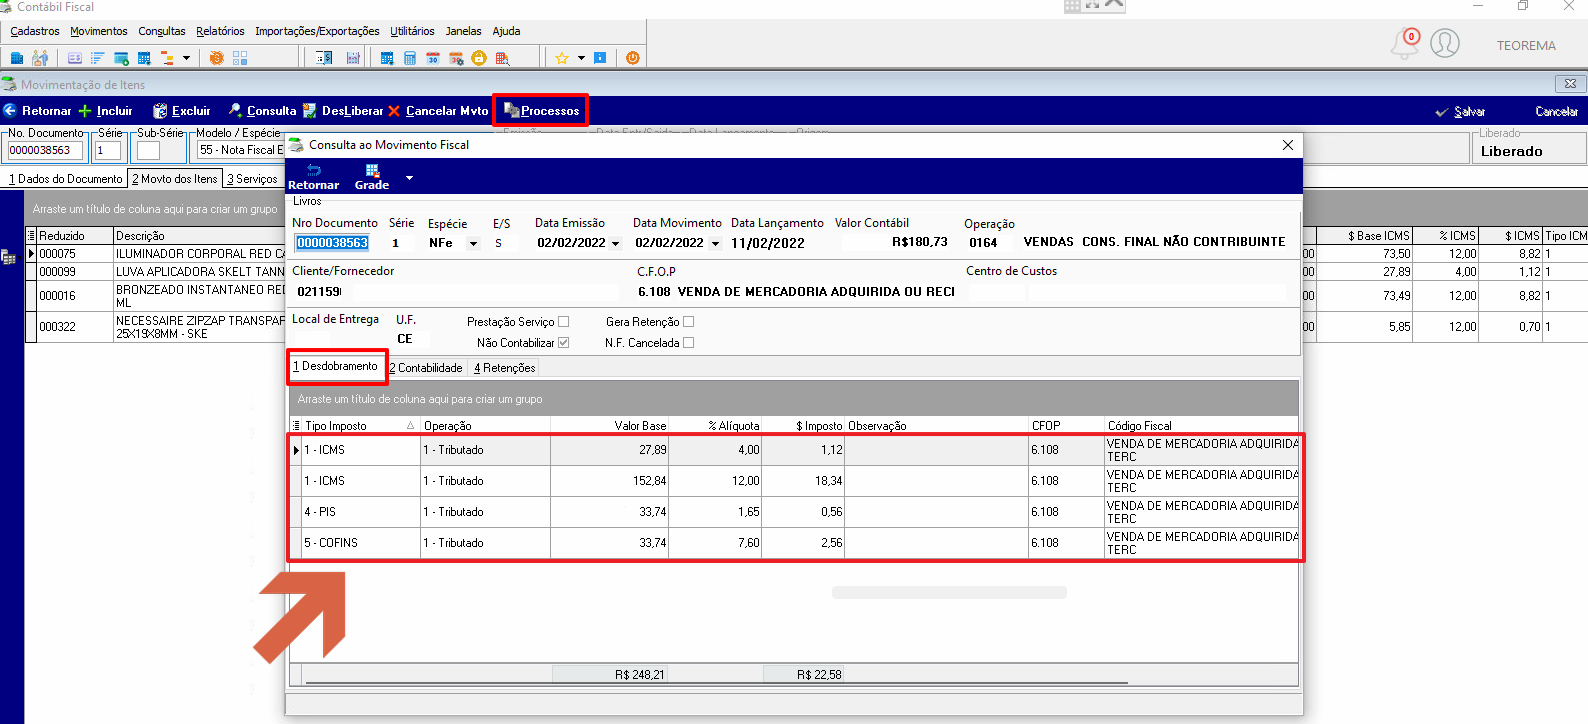1588x724 pixels.
Task: Click Retornar in Movimentação de Itens toolbar
Action: (37, 111)
